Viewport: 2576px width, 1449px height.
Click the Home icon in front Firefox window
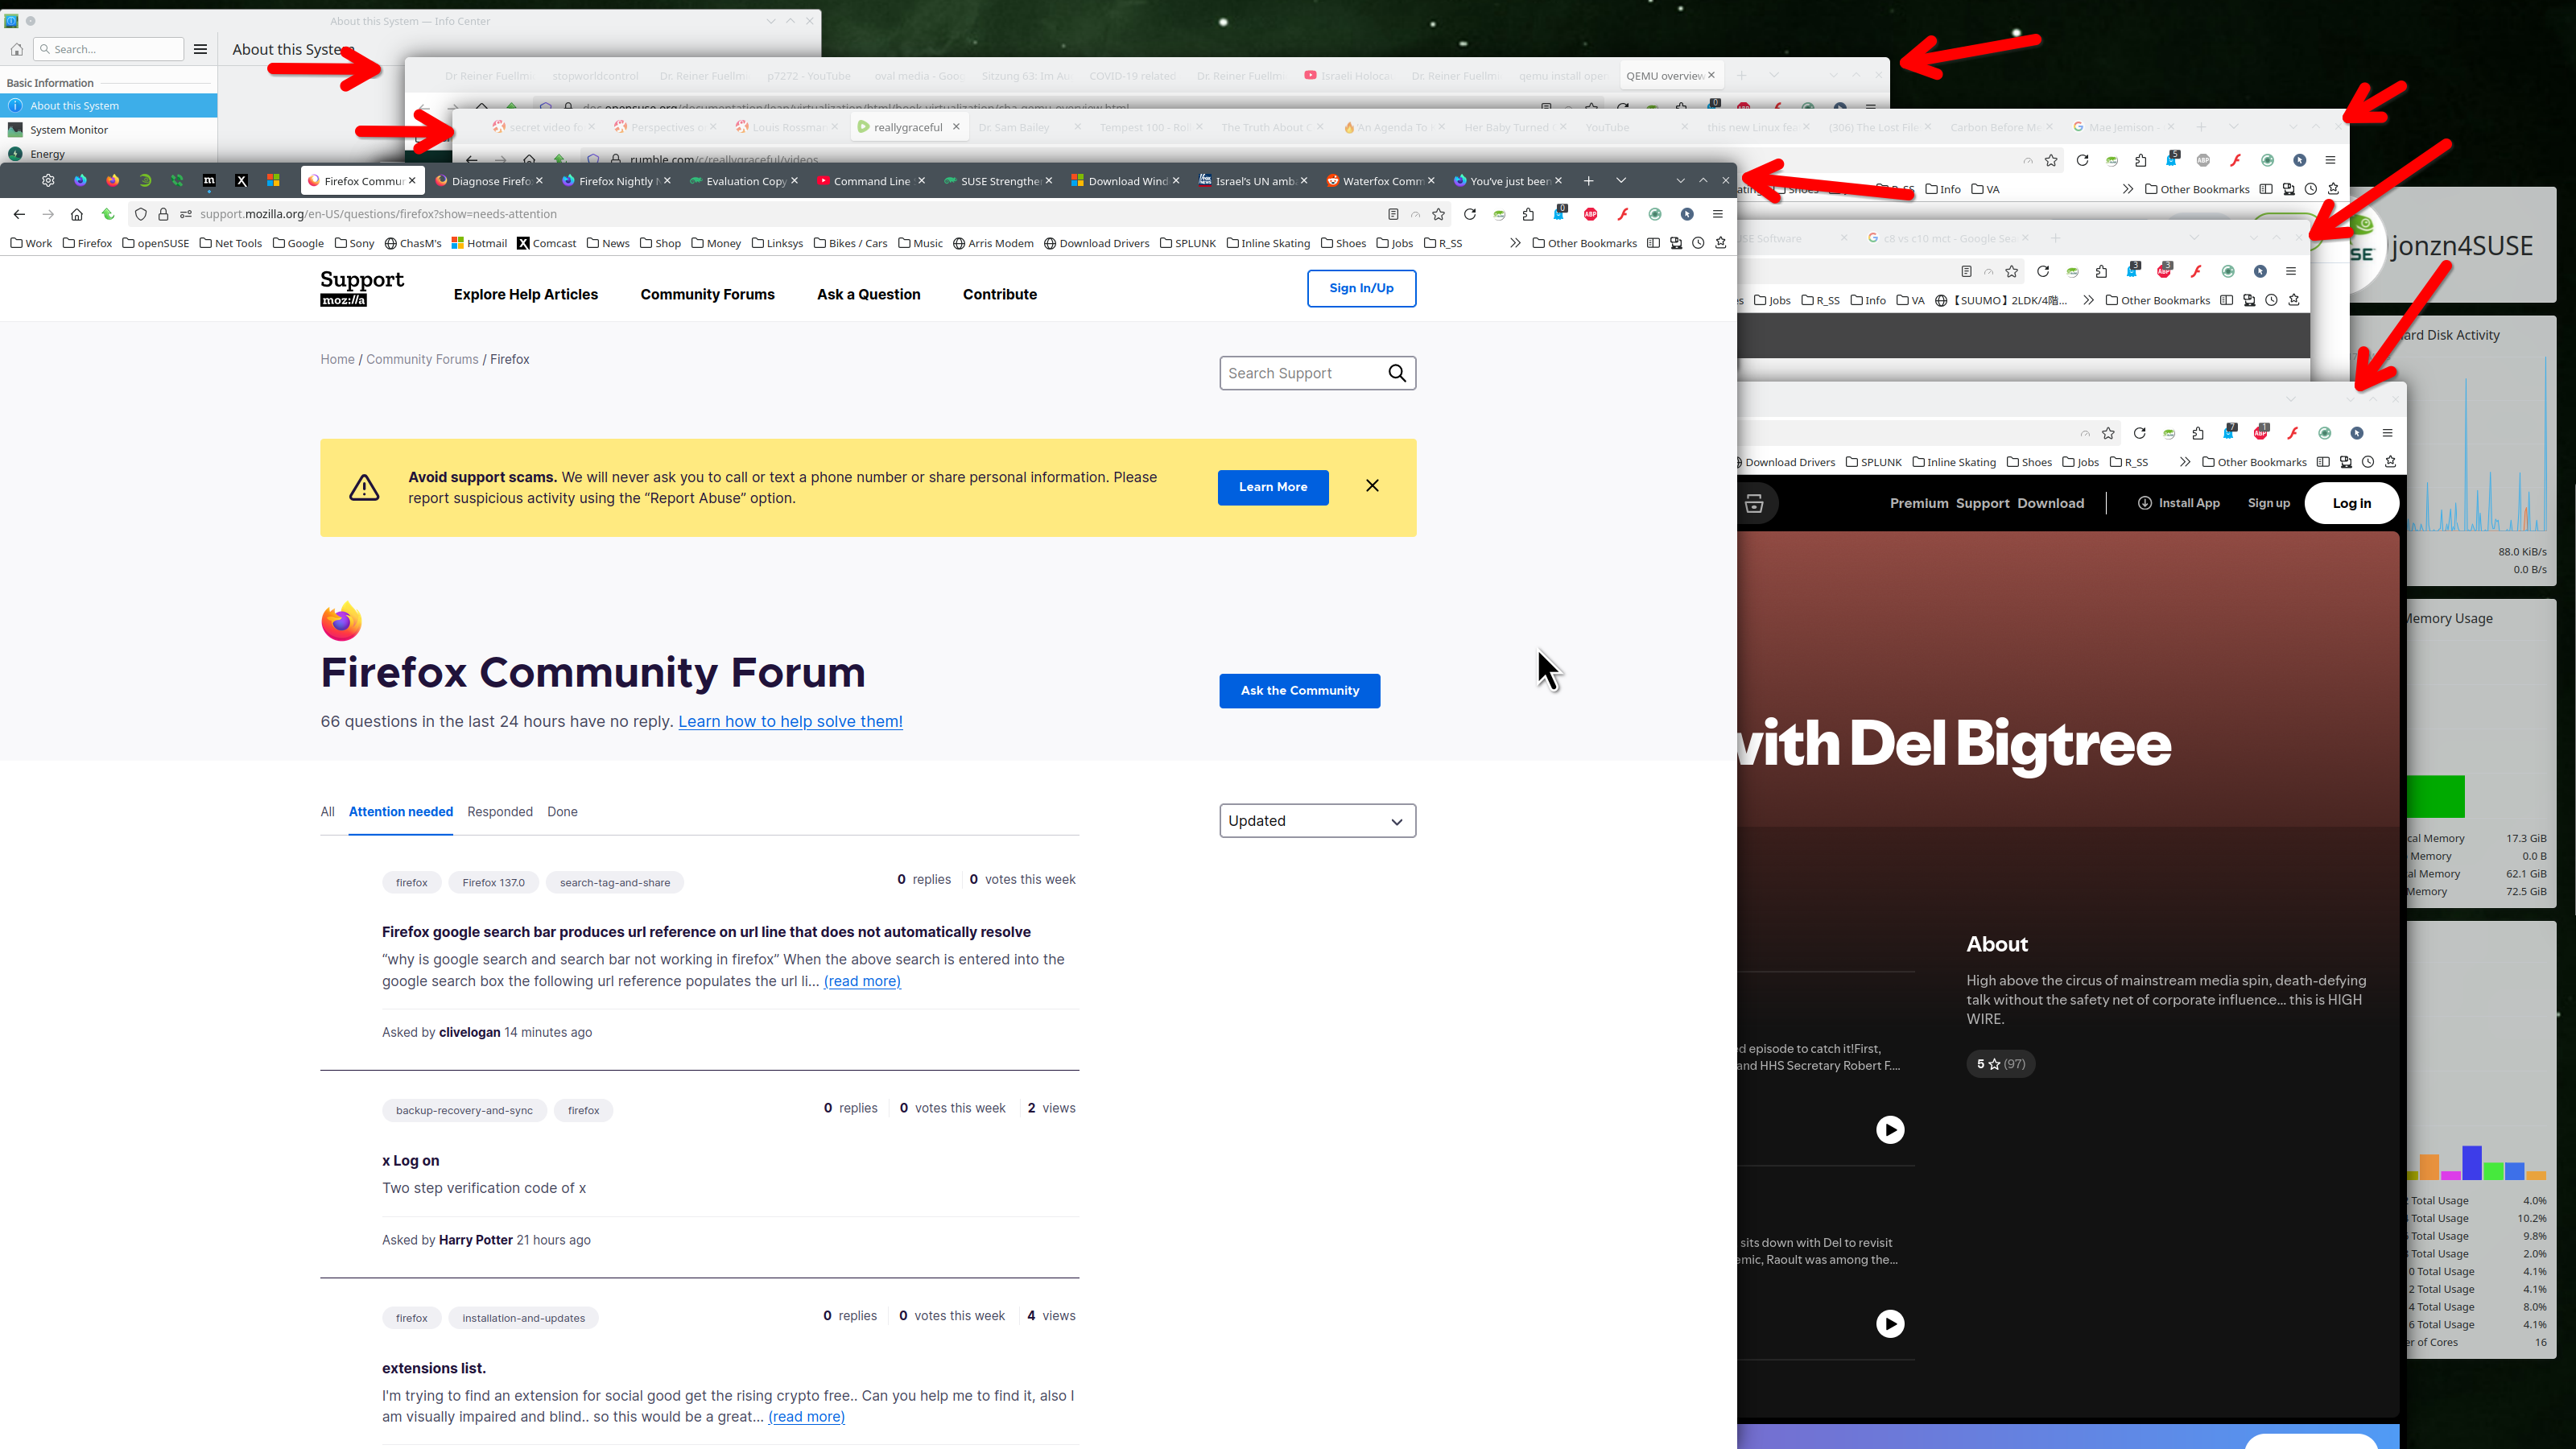click(77, 214)
